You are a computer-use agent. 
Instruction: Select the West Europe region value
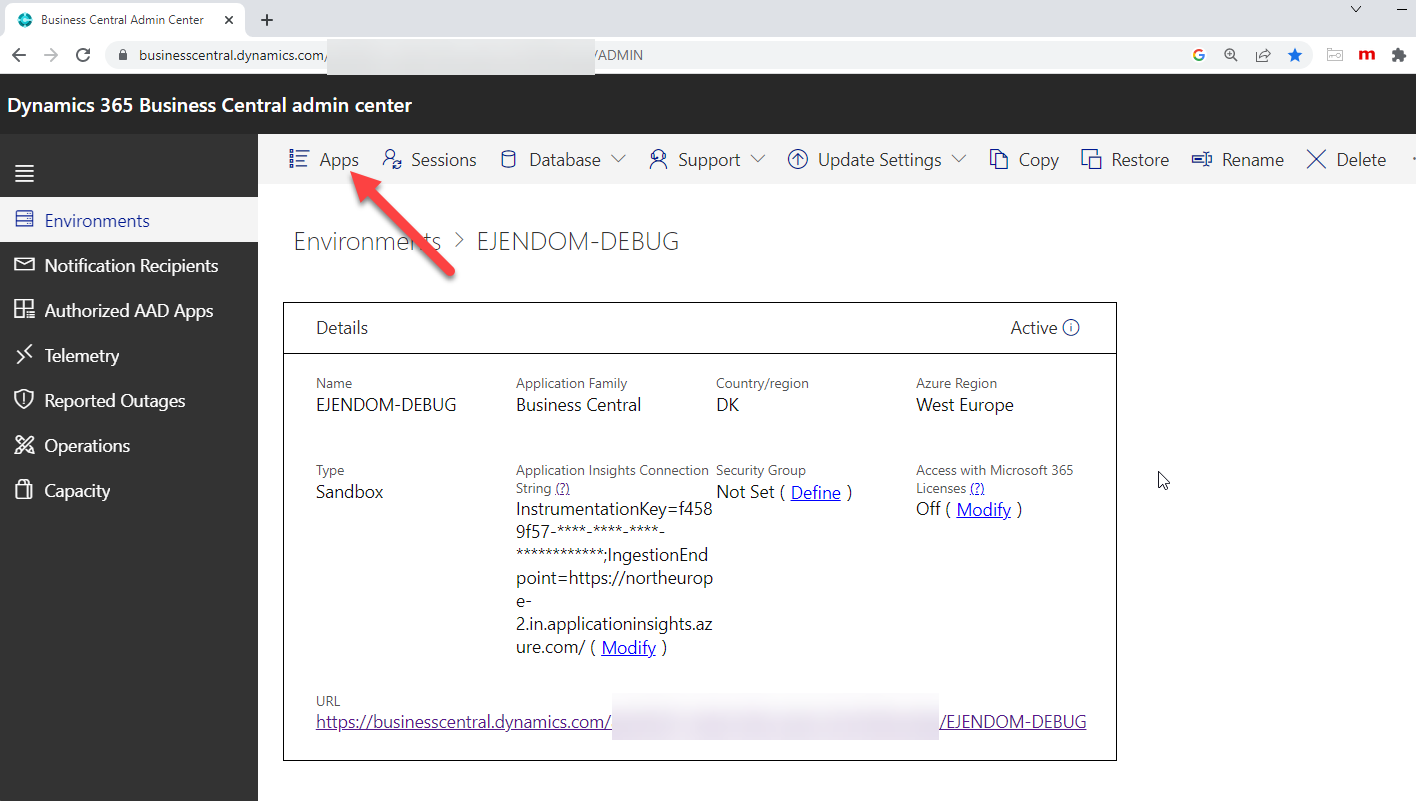coord(965,405)
